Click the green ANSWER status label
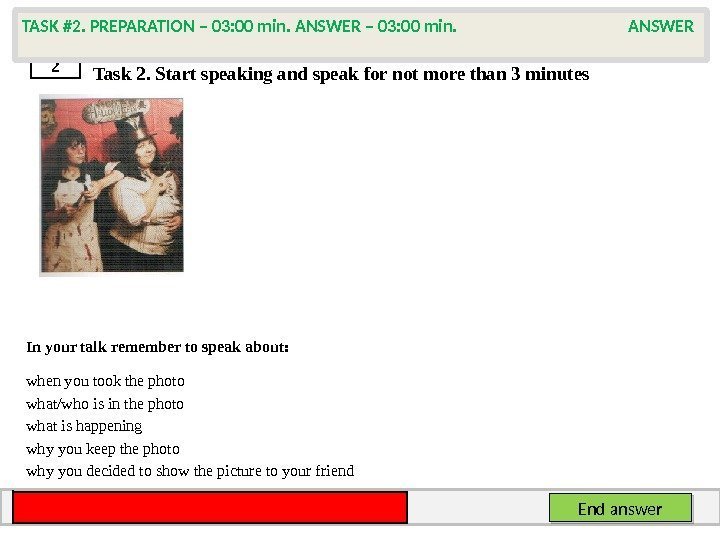Image resolution: width=720 pixels, height=540 pixels. tap(660, 27)
